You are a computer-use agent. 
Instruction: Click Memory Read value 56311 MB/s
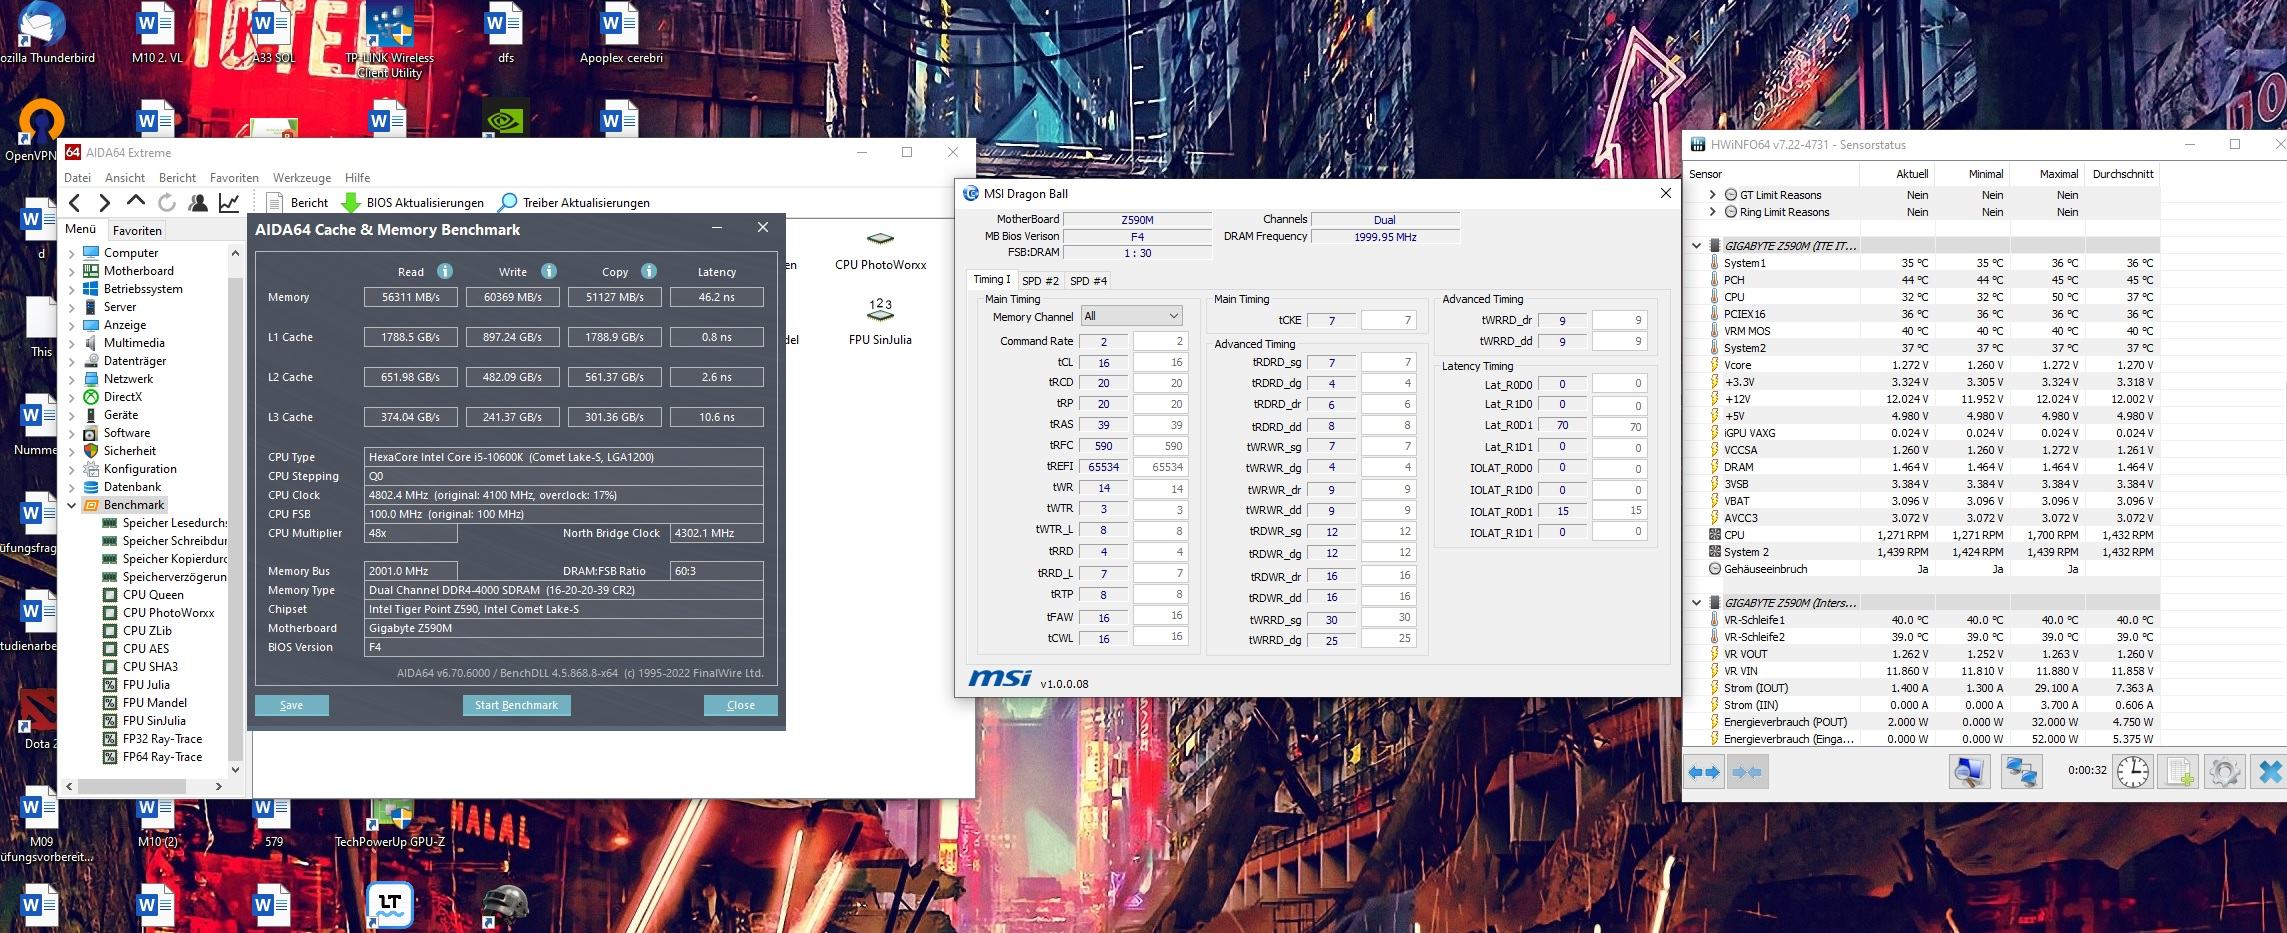click(x=411, y=297)
